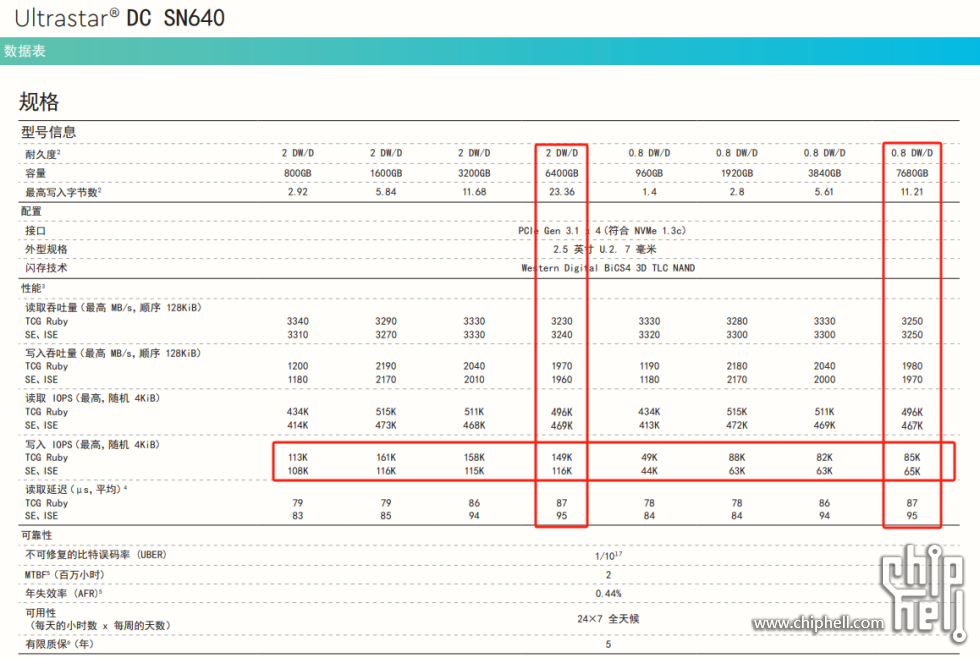Click the Western Digital BiCS4 3D TLC NAND text
This screenshot has width=980, height=658.
[608, 268]
